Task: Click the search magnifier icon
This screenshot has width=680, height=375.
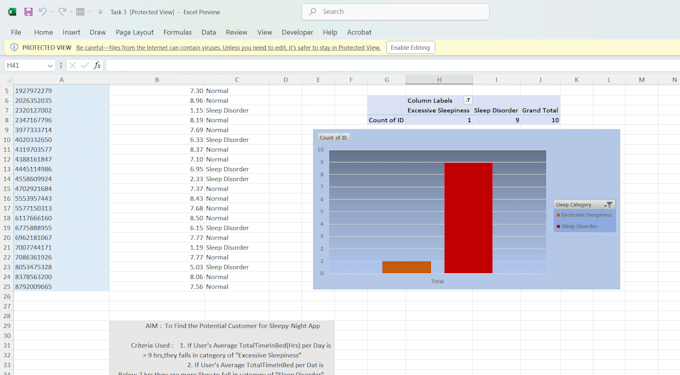Action: coord(313,12)
